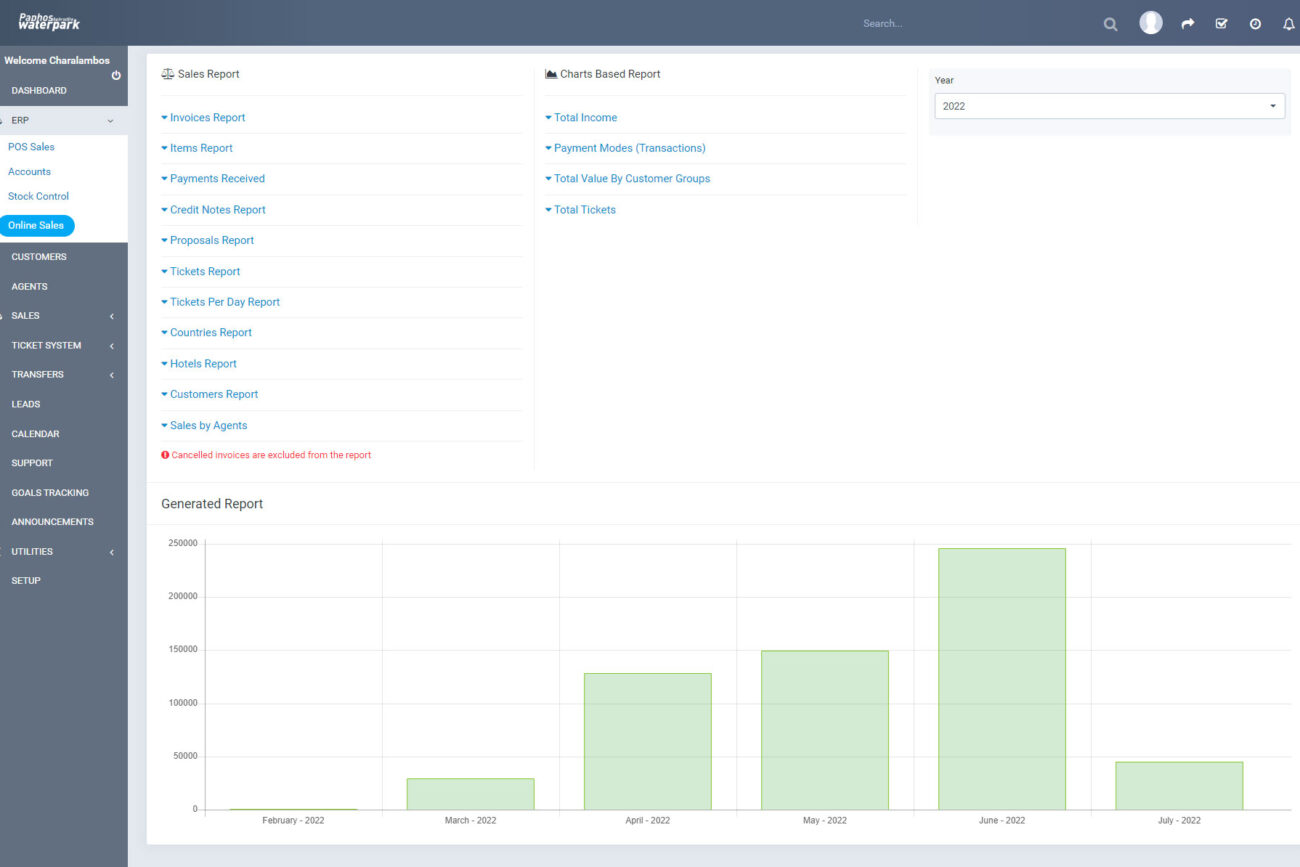Go to the Dashboard menu item

click(x=39, y=91)
